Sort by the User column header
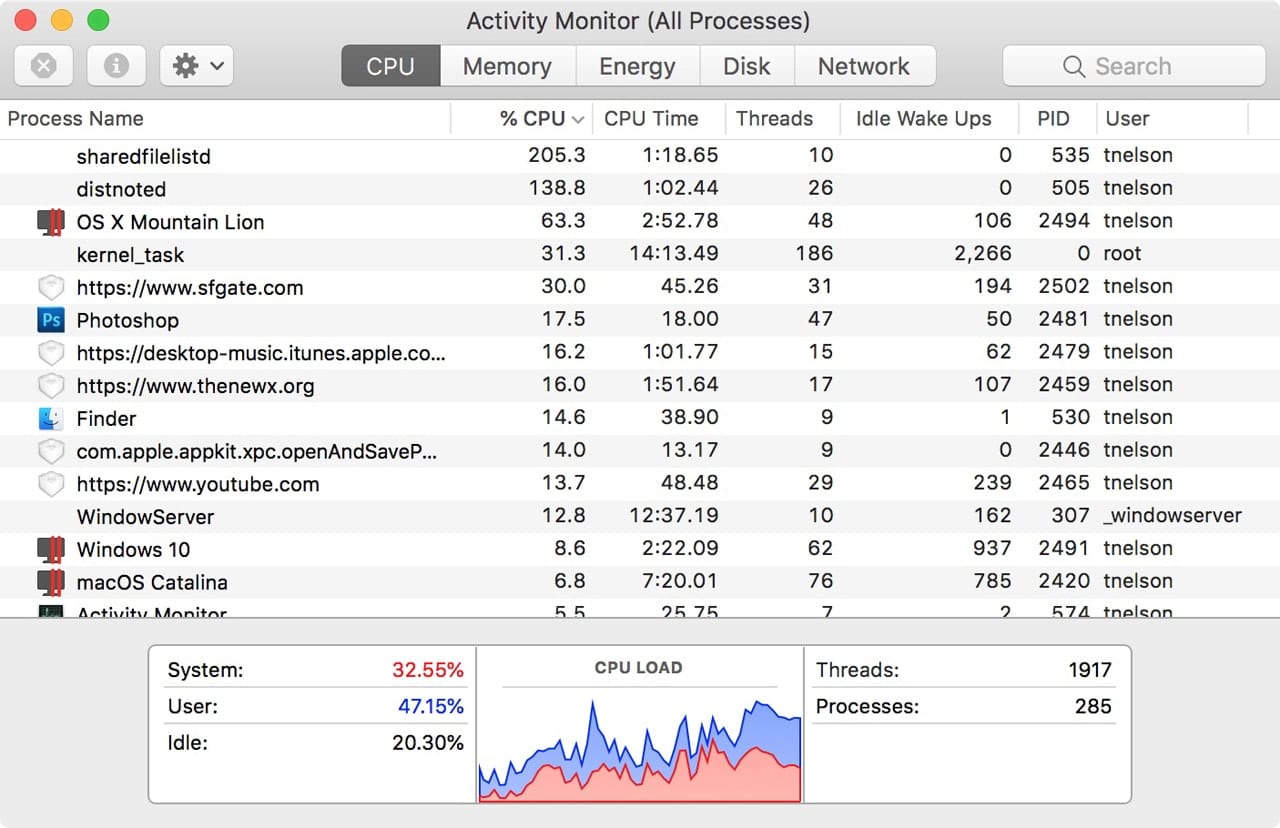Viewport: 1280px width, 828px height. click(x=1172, y=118)
